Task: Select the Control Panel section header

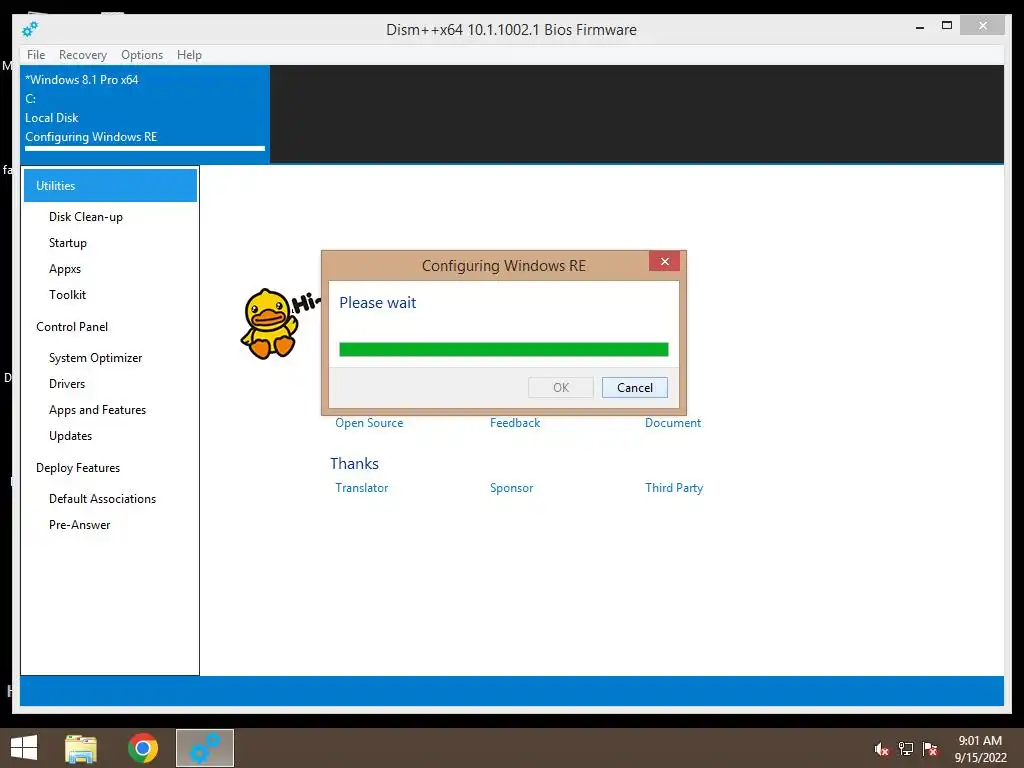Action: (72, 327)
